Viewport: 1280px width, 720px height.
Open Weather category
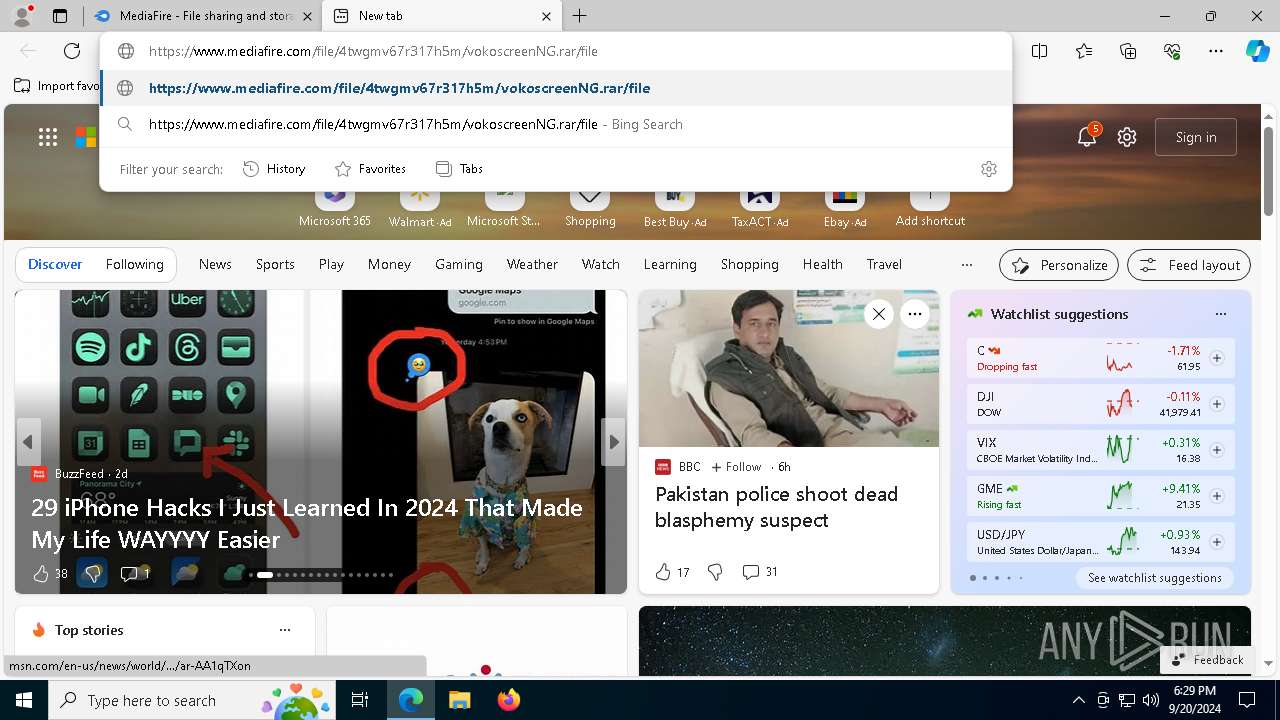(532, 264)
